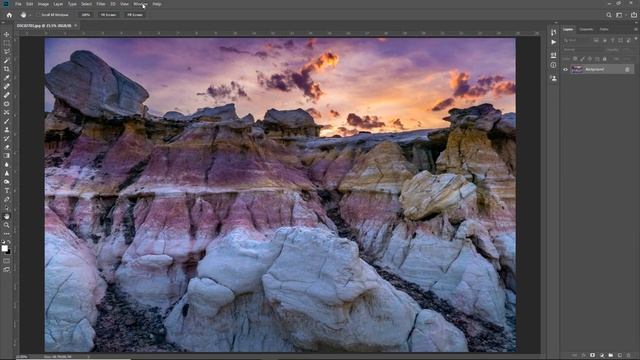Open the Window menu

140,4
